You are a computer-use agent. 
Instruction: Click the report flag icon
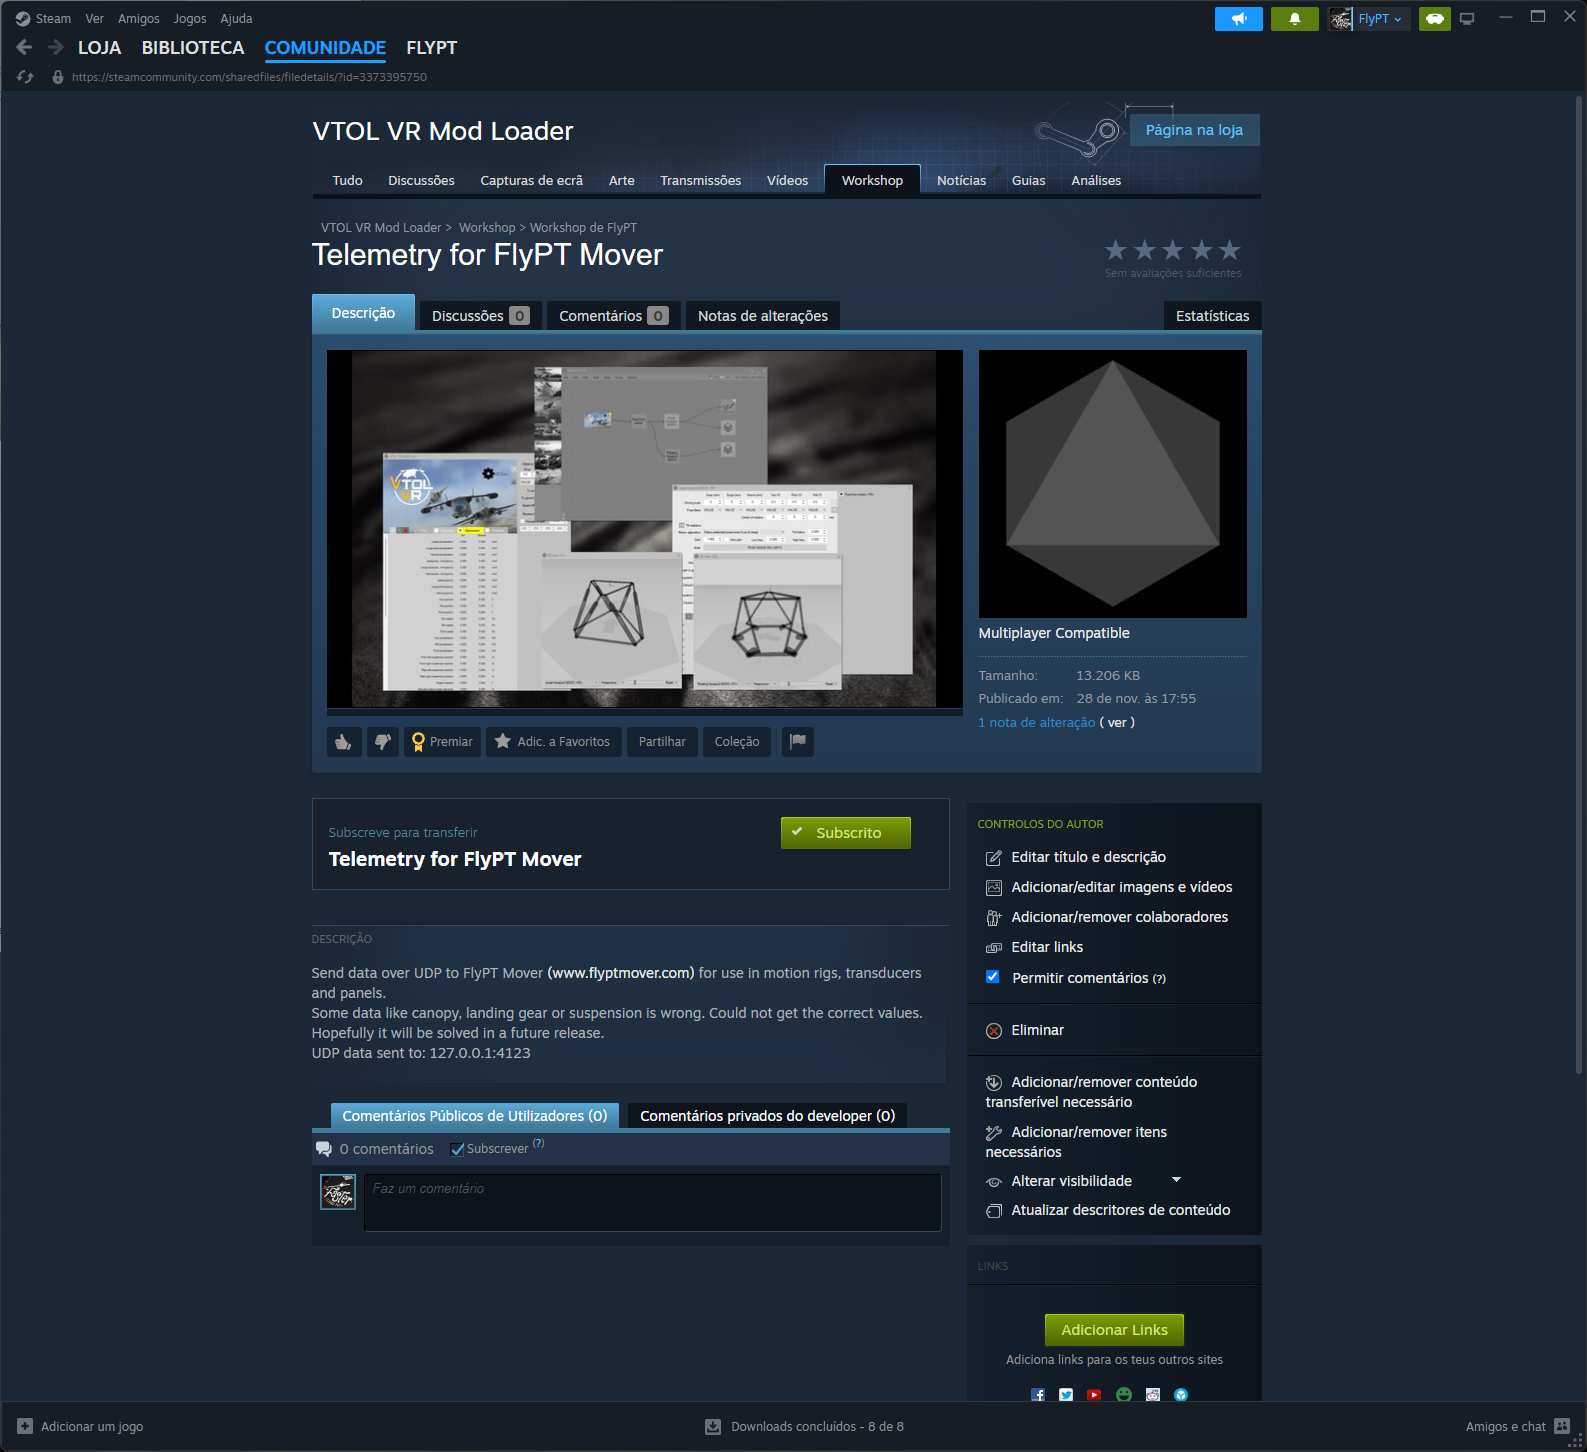coord(797,742)
